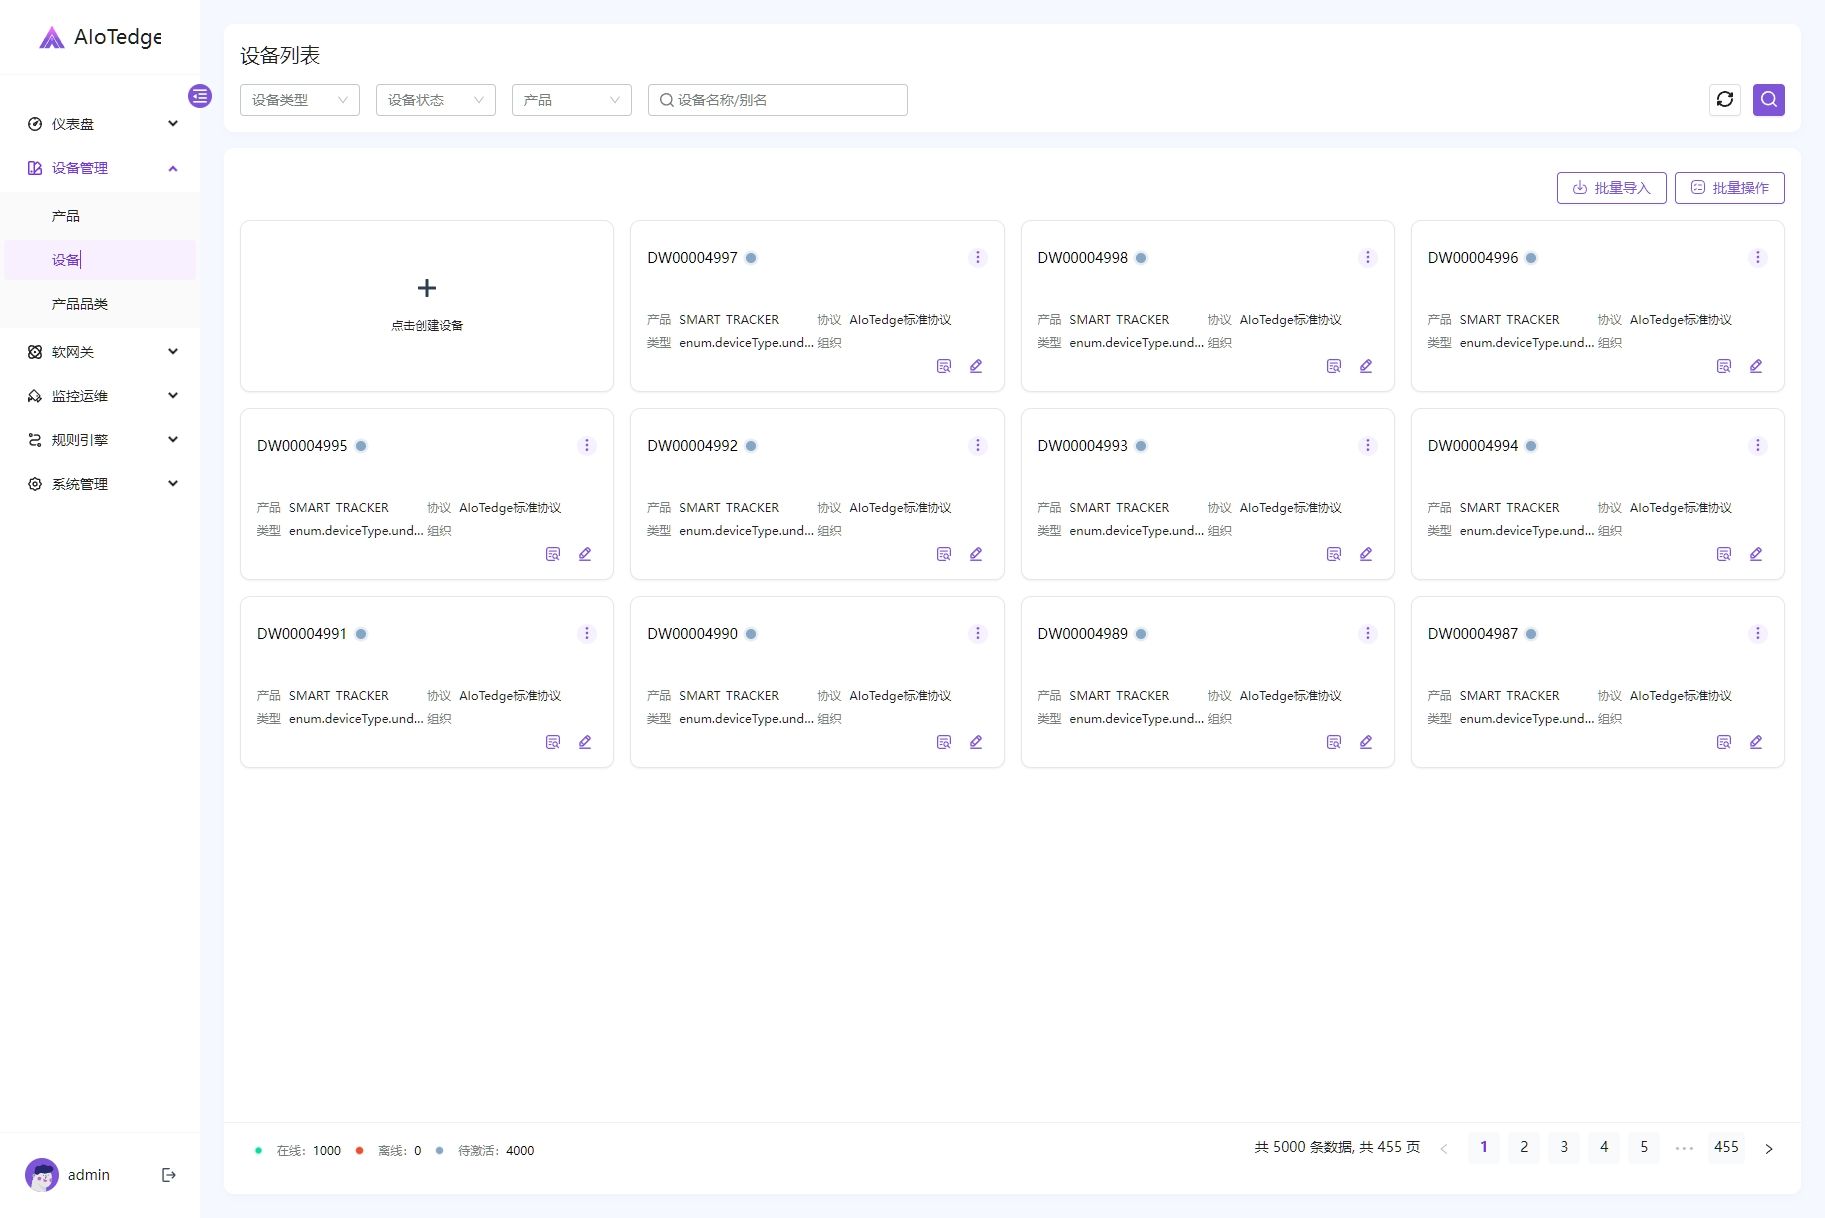Click the refresh icon button
1825x1218 pixels.
pyautogui.click(x=1725, y=99)
